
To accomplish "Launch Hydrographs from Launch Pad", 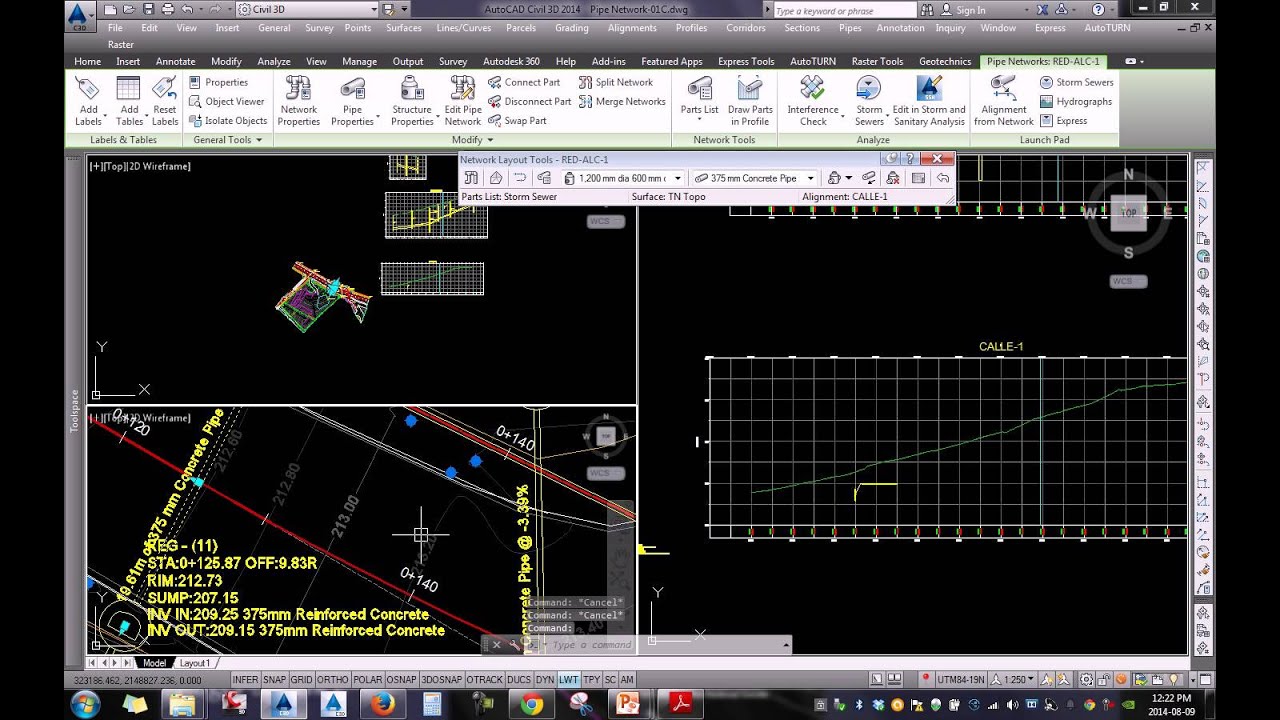I will pos(1076,101).
